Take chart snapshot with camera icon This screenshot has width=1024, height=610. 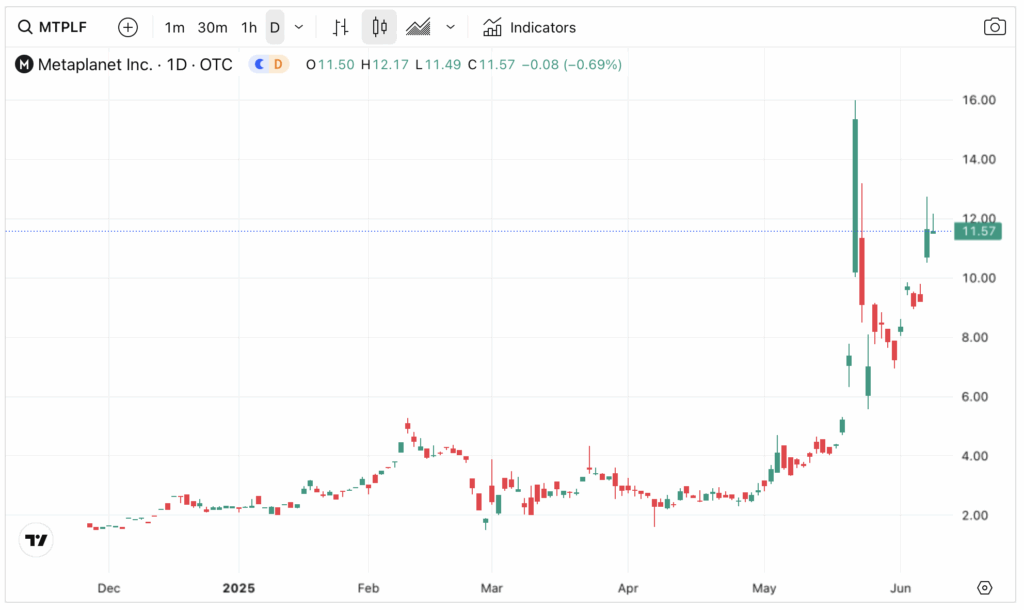(x=995, y=27)
